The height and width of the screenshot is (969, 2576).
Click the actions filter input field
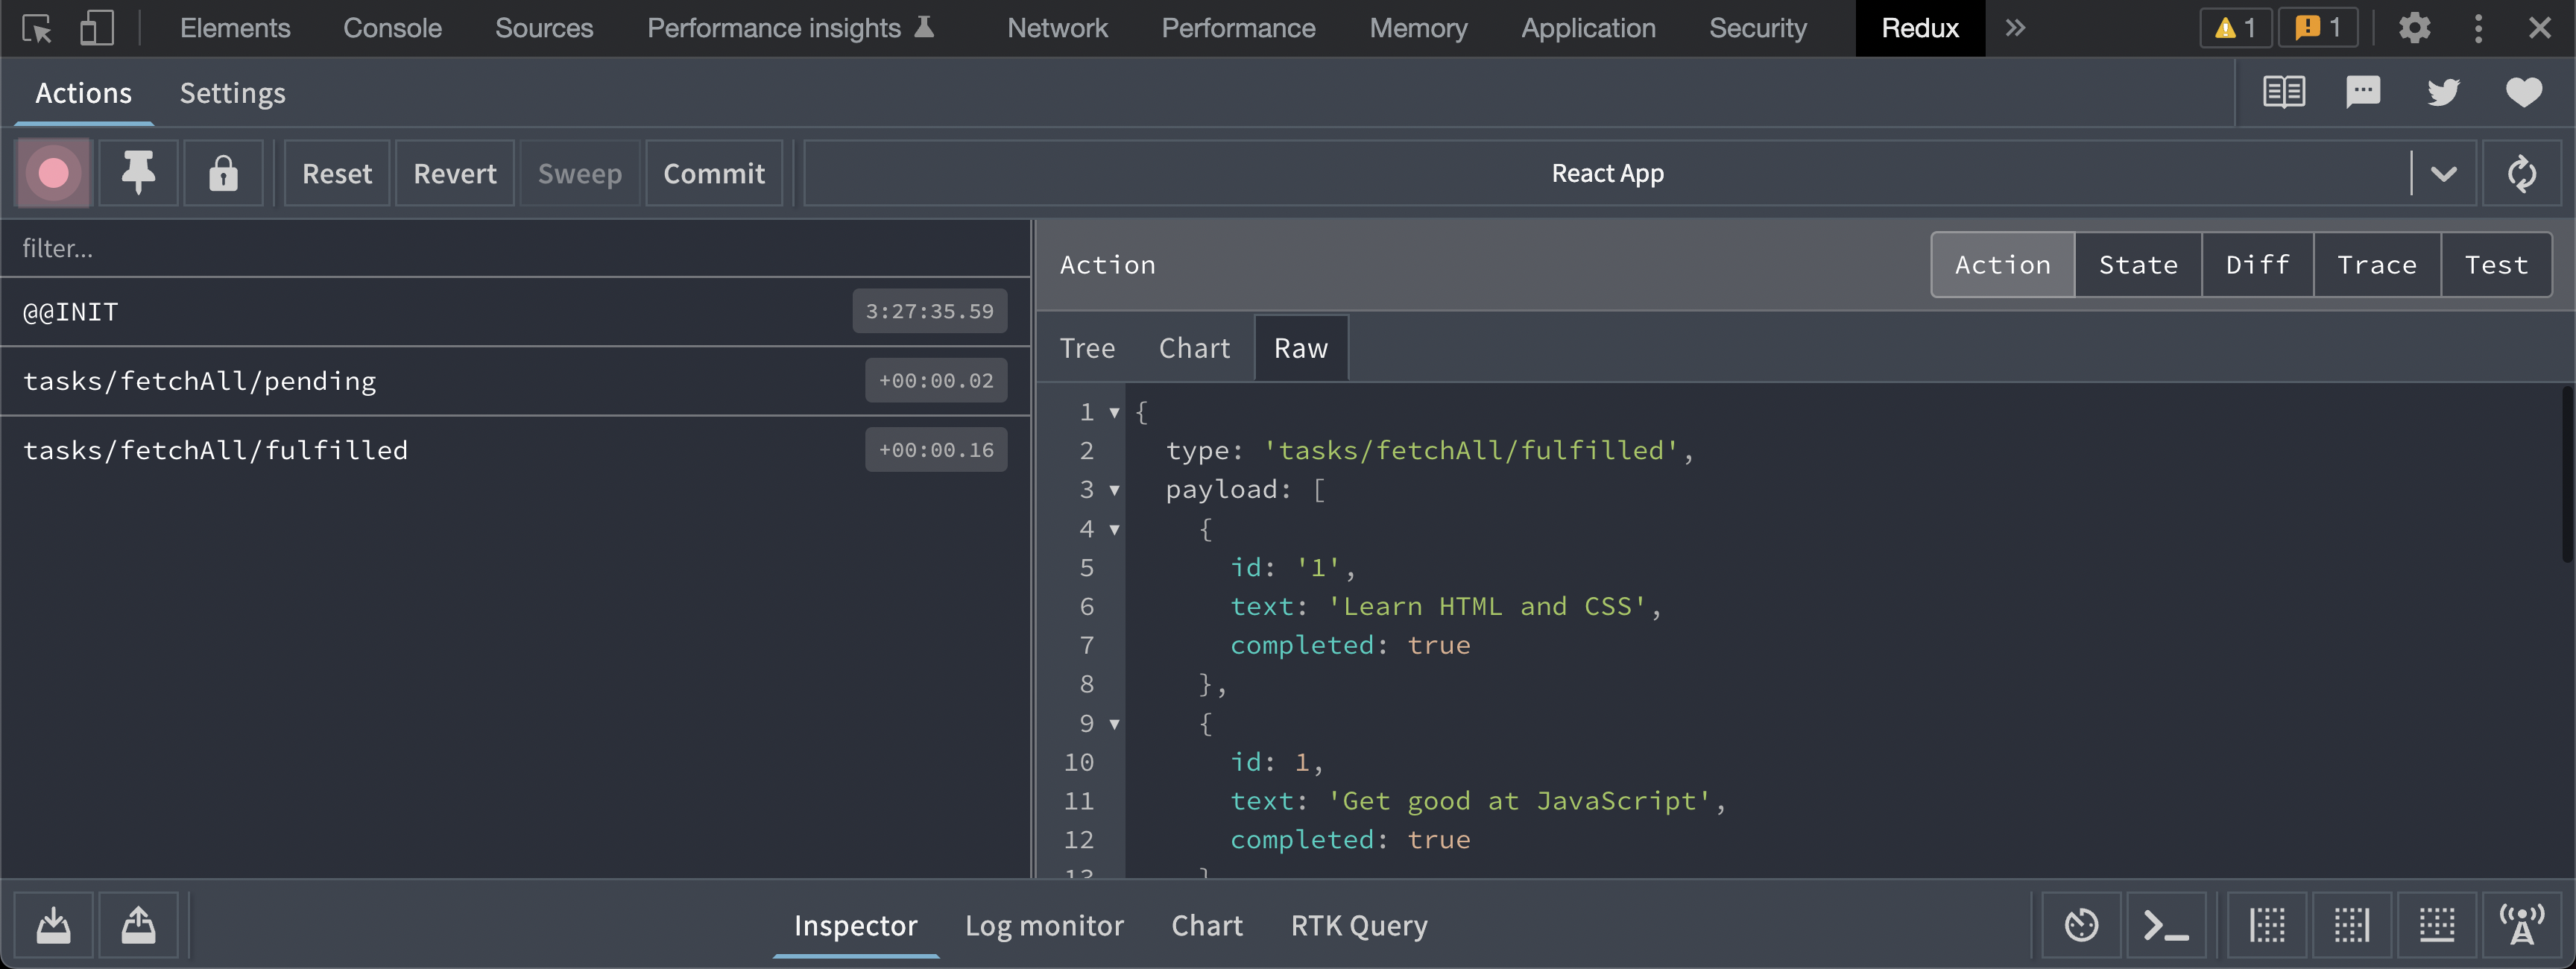[x=515, y=248]
